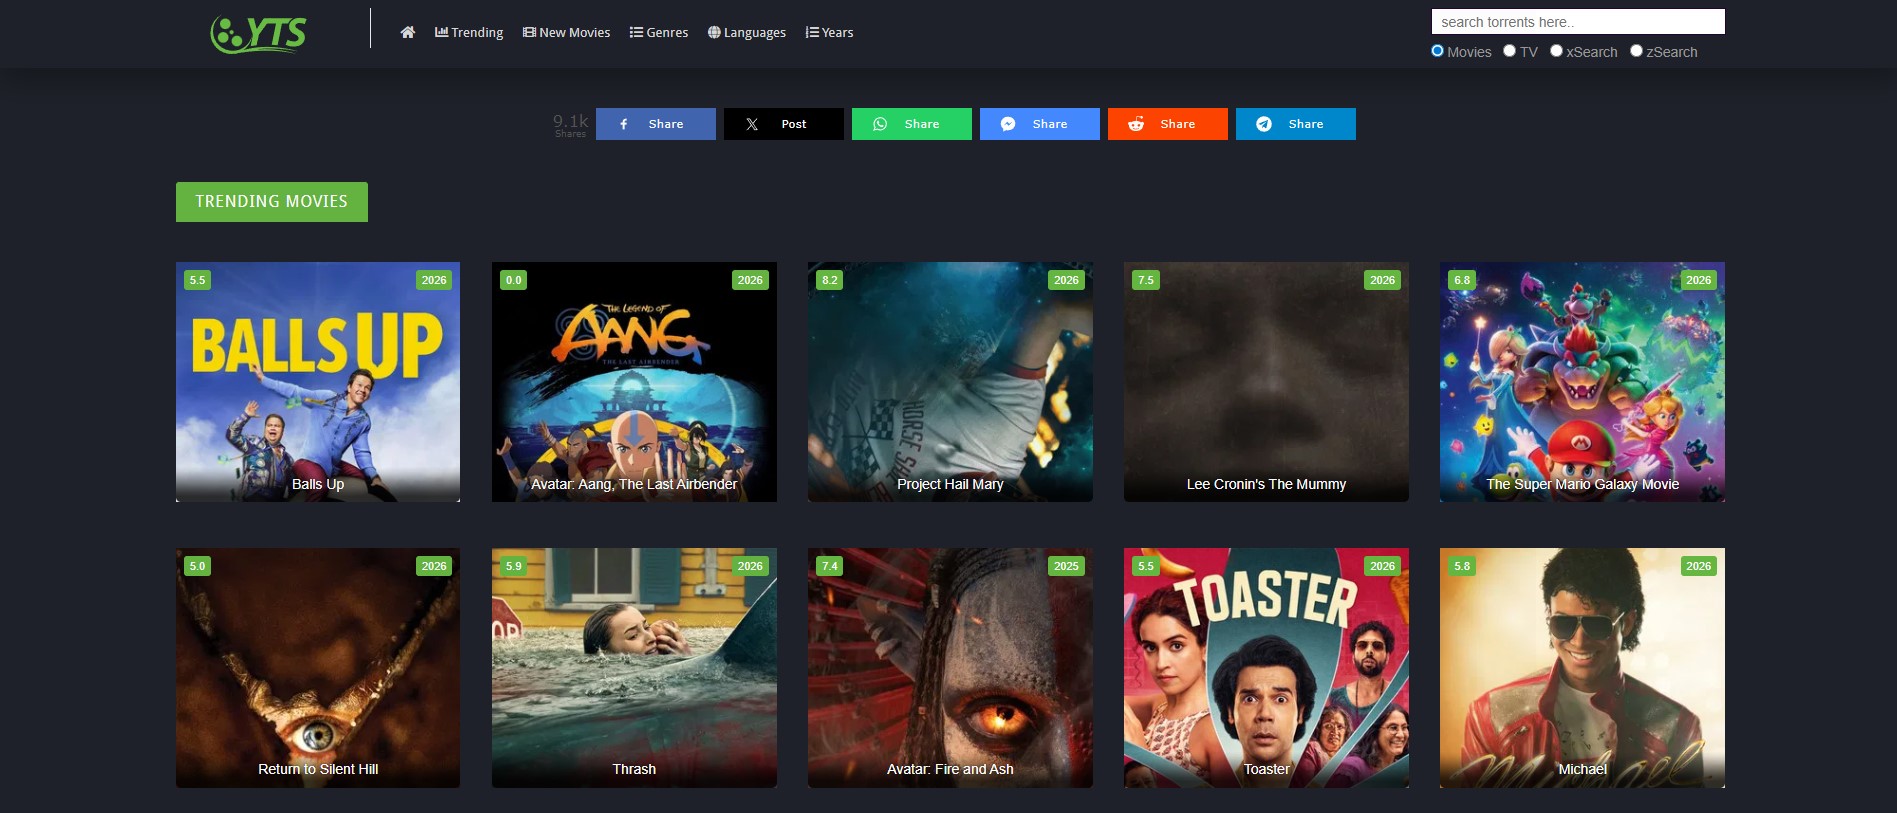1897x813 pixels.
Task: Click the YTS logo
Action: [x=258, y=33]
